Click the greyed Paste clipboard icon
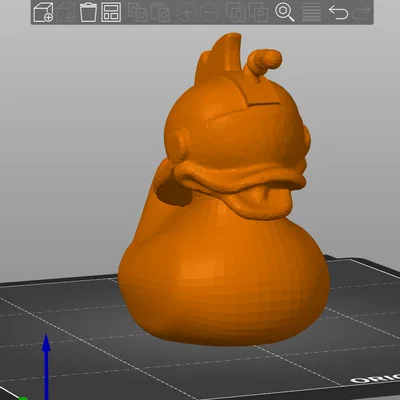This screenshot has width=400, height=400. pyautogui.click(x=160, y=12)
